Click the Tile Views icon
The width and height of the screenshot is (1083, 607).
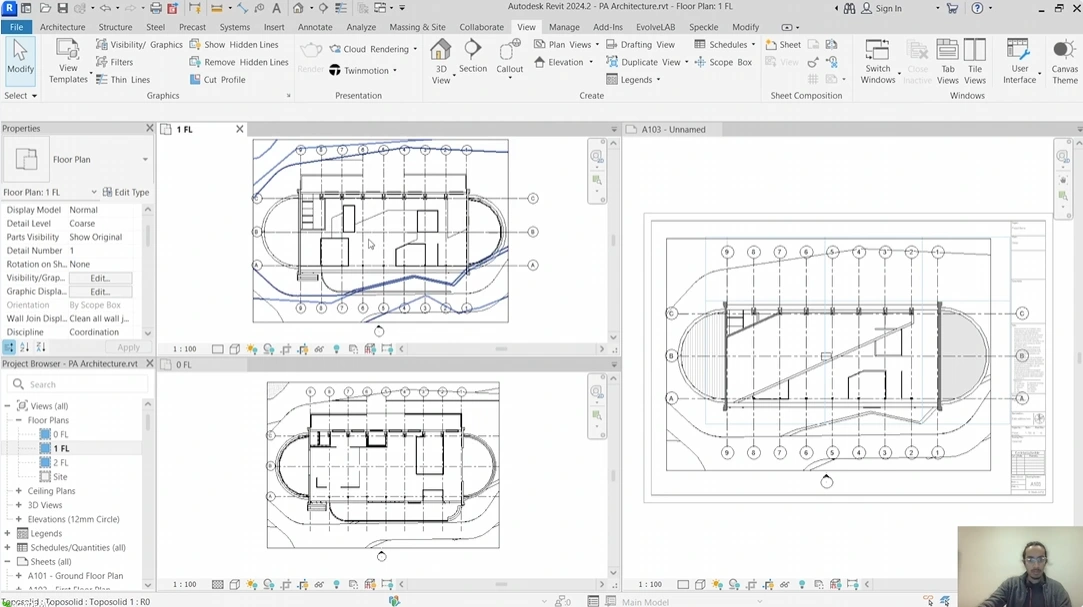point(975,60)
